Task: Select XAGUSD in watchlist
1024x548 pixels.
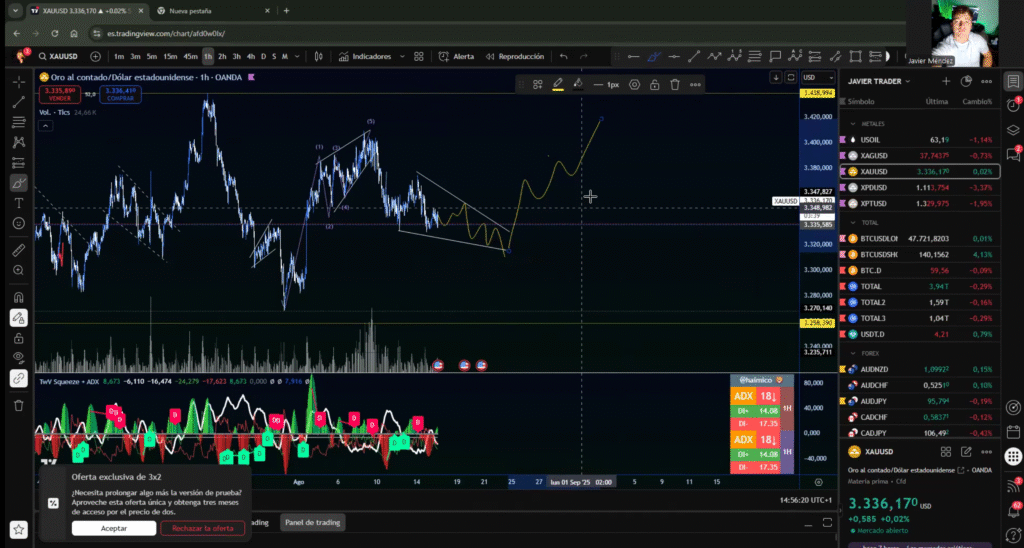Action: tap(920, 155)
